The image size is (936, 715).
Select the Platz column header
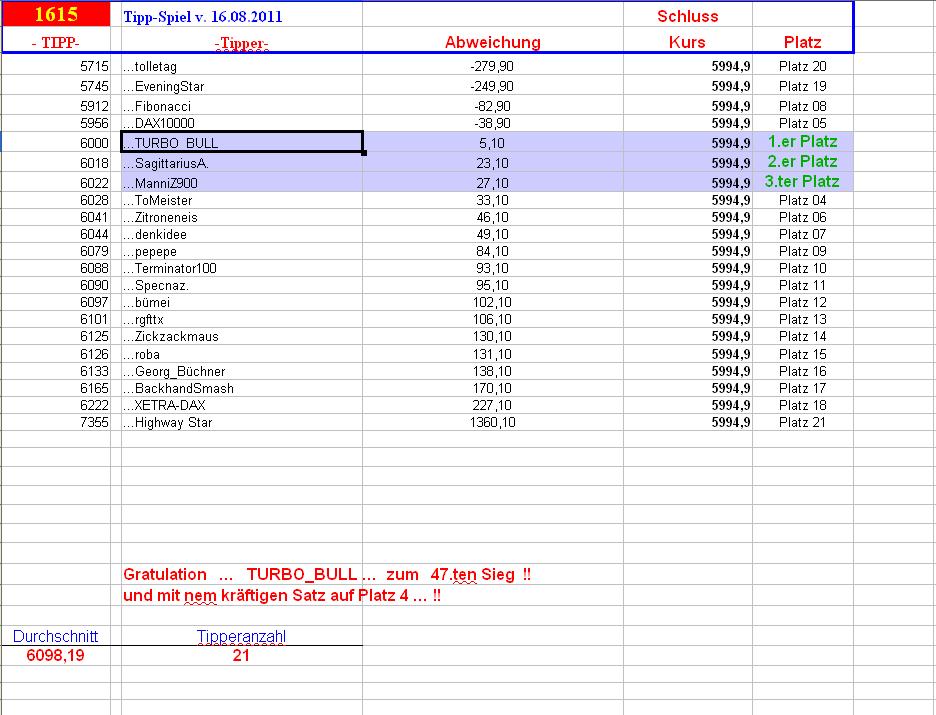tap(802, 42)
